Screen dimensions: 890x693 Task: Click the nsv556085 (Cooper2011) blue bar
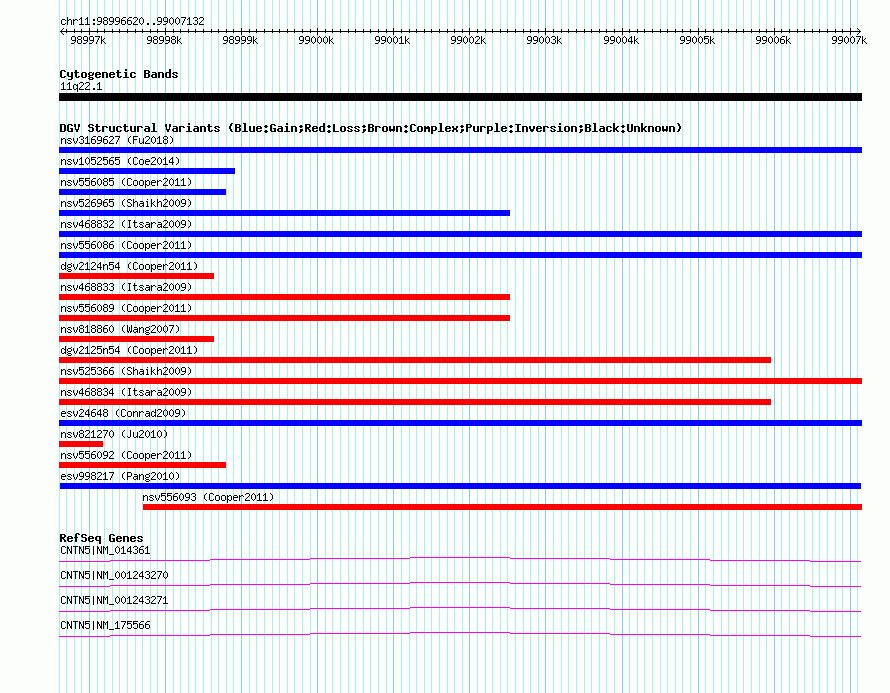142,192
